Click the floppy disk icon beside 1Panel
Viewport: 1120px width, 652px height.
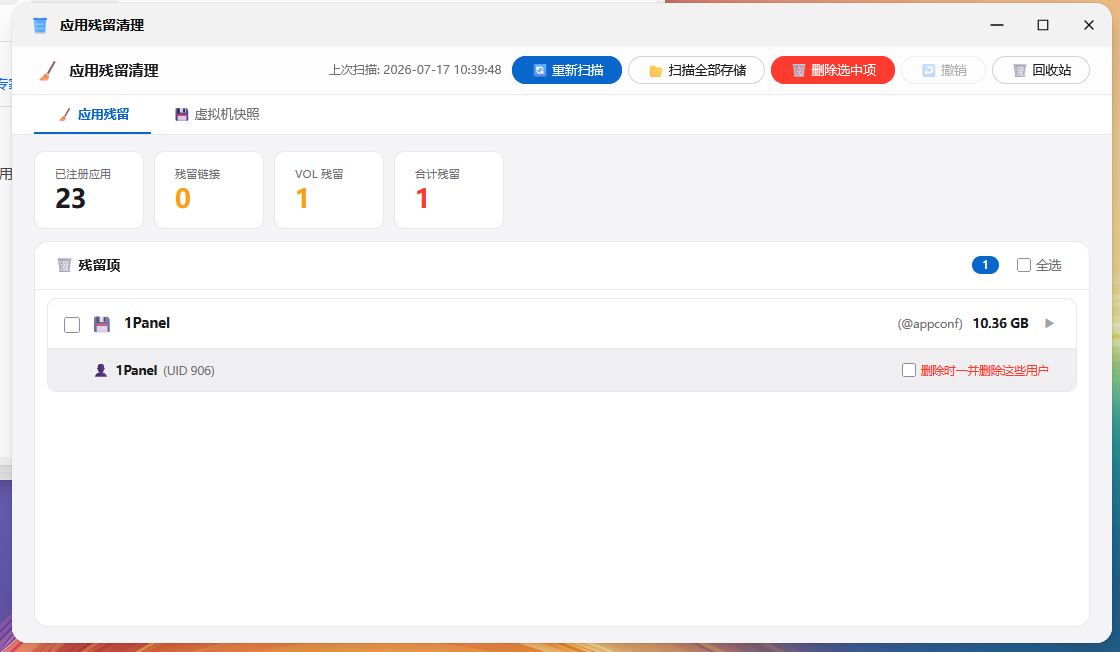point(102,324)
